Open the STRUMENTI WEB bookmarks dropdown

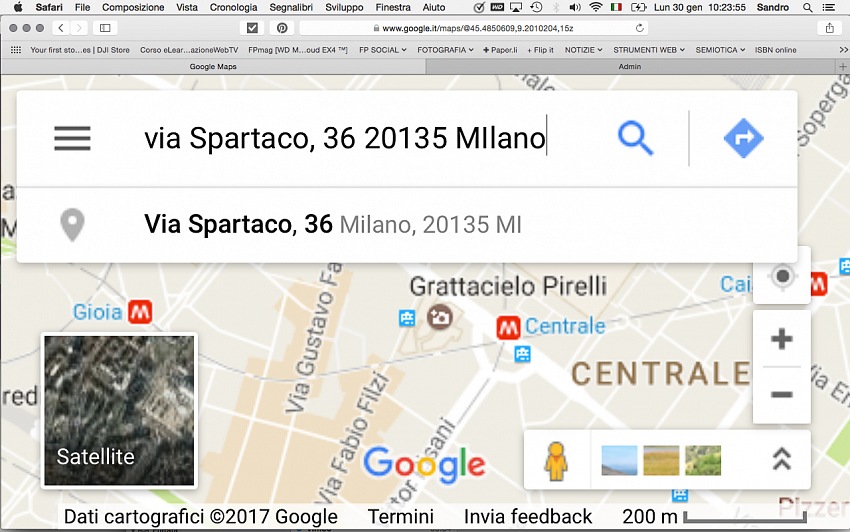(x=649, y=50)
